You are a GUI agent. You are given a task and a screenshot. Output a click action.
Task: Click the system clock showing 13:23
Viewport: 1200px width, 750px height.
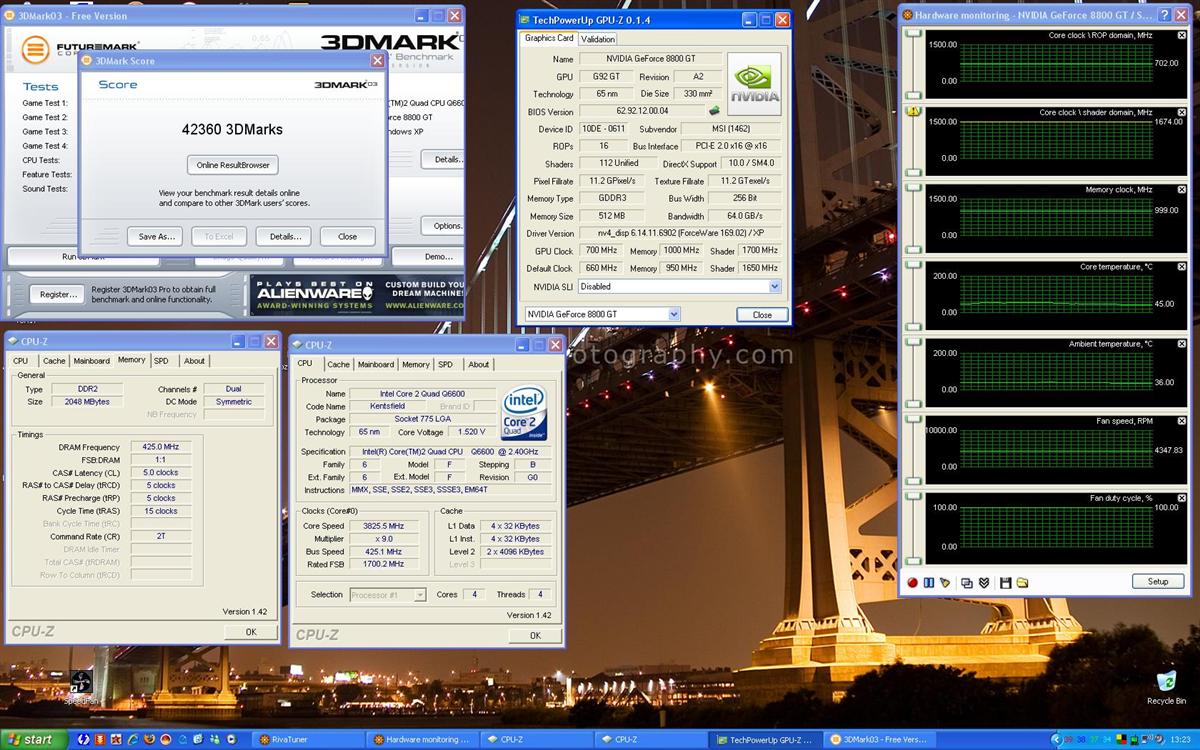[1180, 740]
